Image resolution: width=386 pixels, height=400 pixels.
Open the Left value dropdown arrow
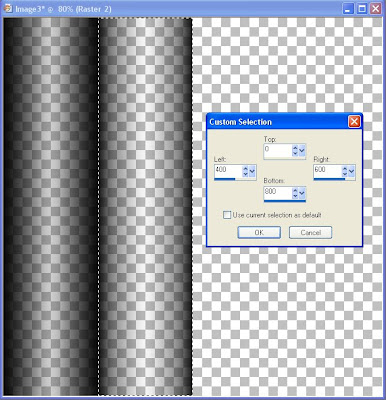coord(252,171)
